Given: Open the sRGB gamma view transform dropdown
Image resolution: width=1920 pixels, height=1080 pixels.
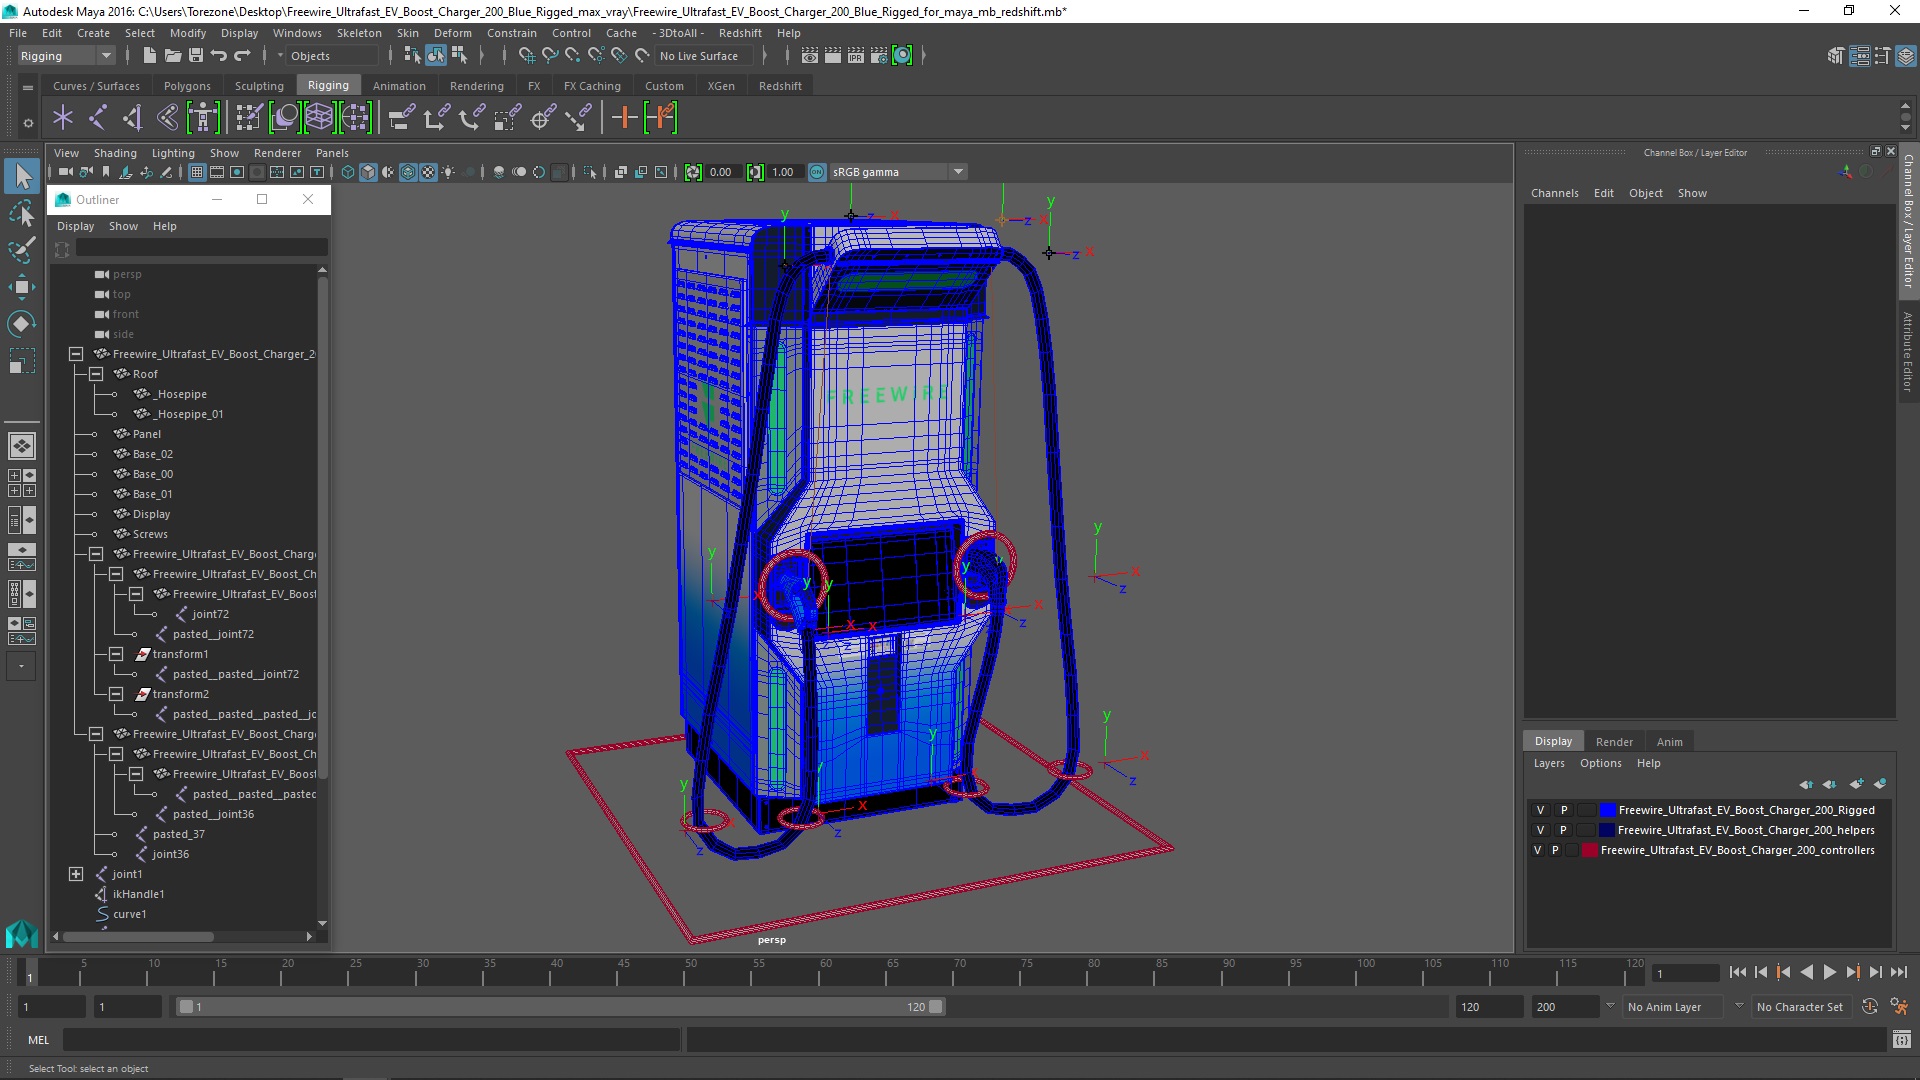Looking at the screenshot, I should (898, 172).
